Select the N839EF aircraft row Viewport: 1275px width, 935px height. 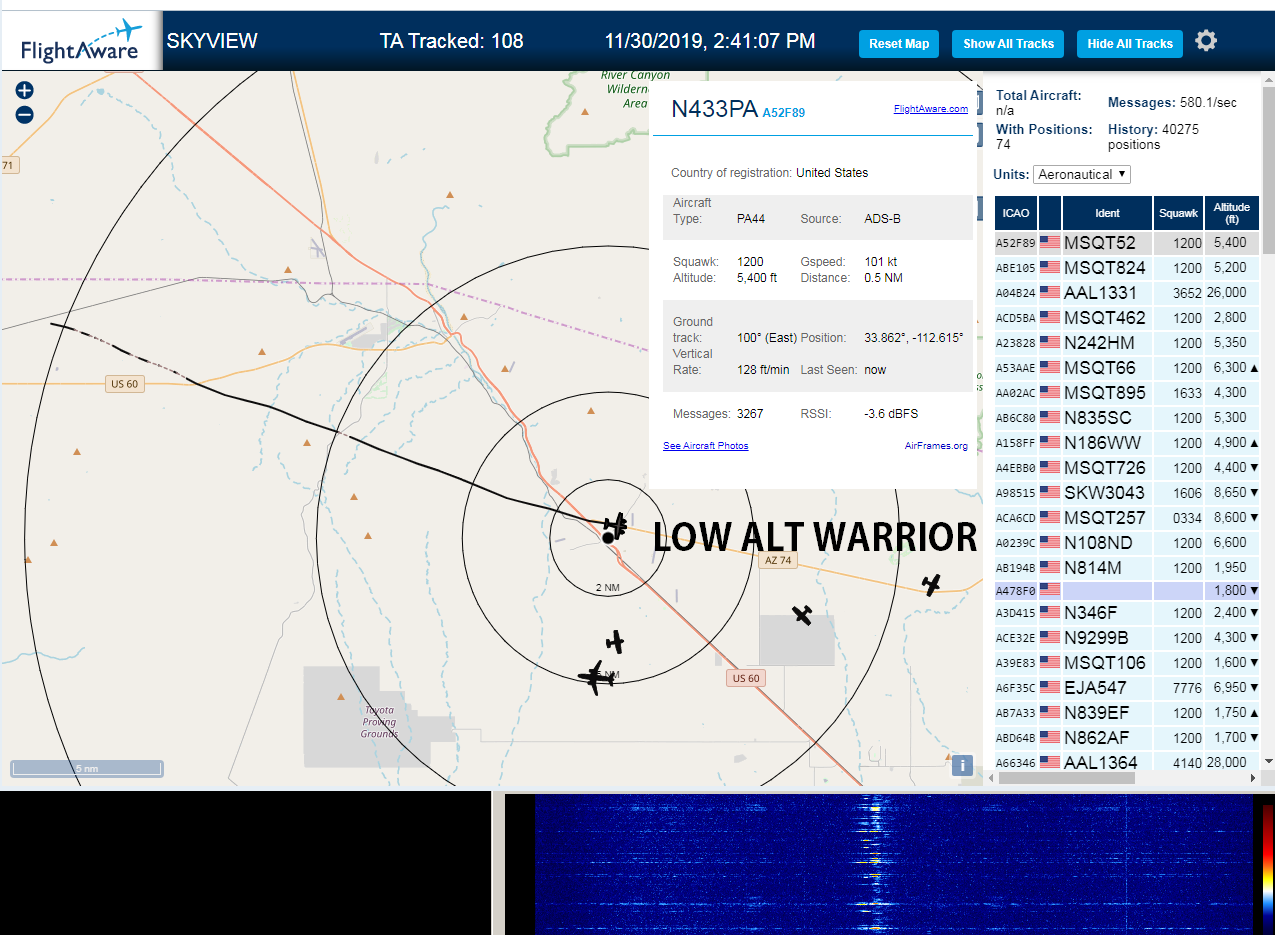1127,713
